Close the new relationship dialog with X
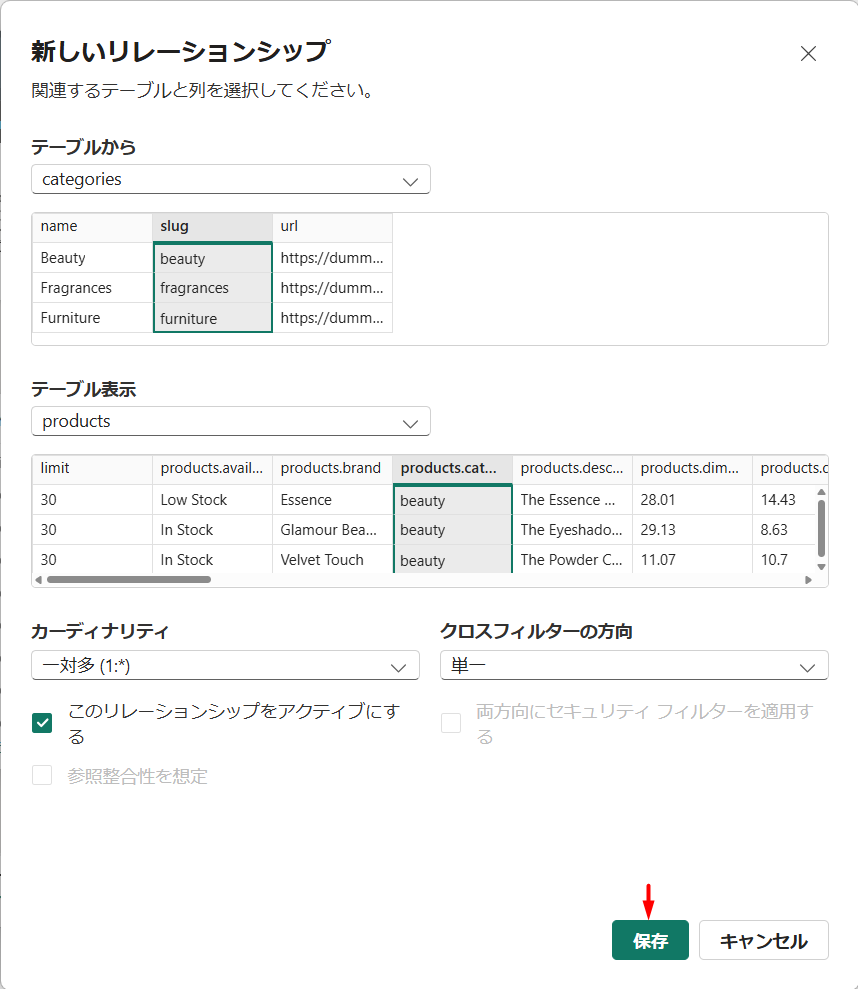The width and height of the screenshot is (858, 989). (808, 54)
